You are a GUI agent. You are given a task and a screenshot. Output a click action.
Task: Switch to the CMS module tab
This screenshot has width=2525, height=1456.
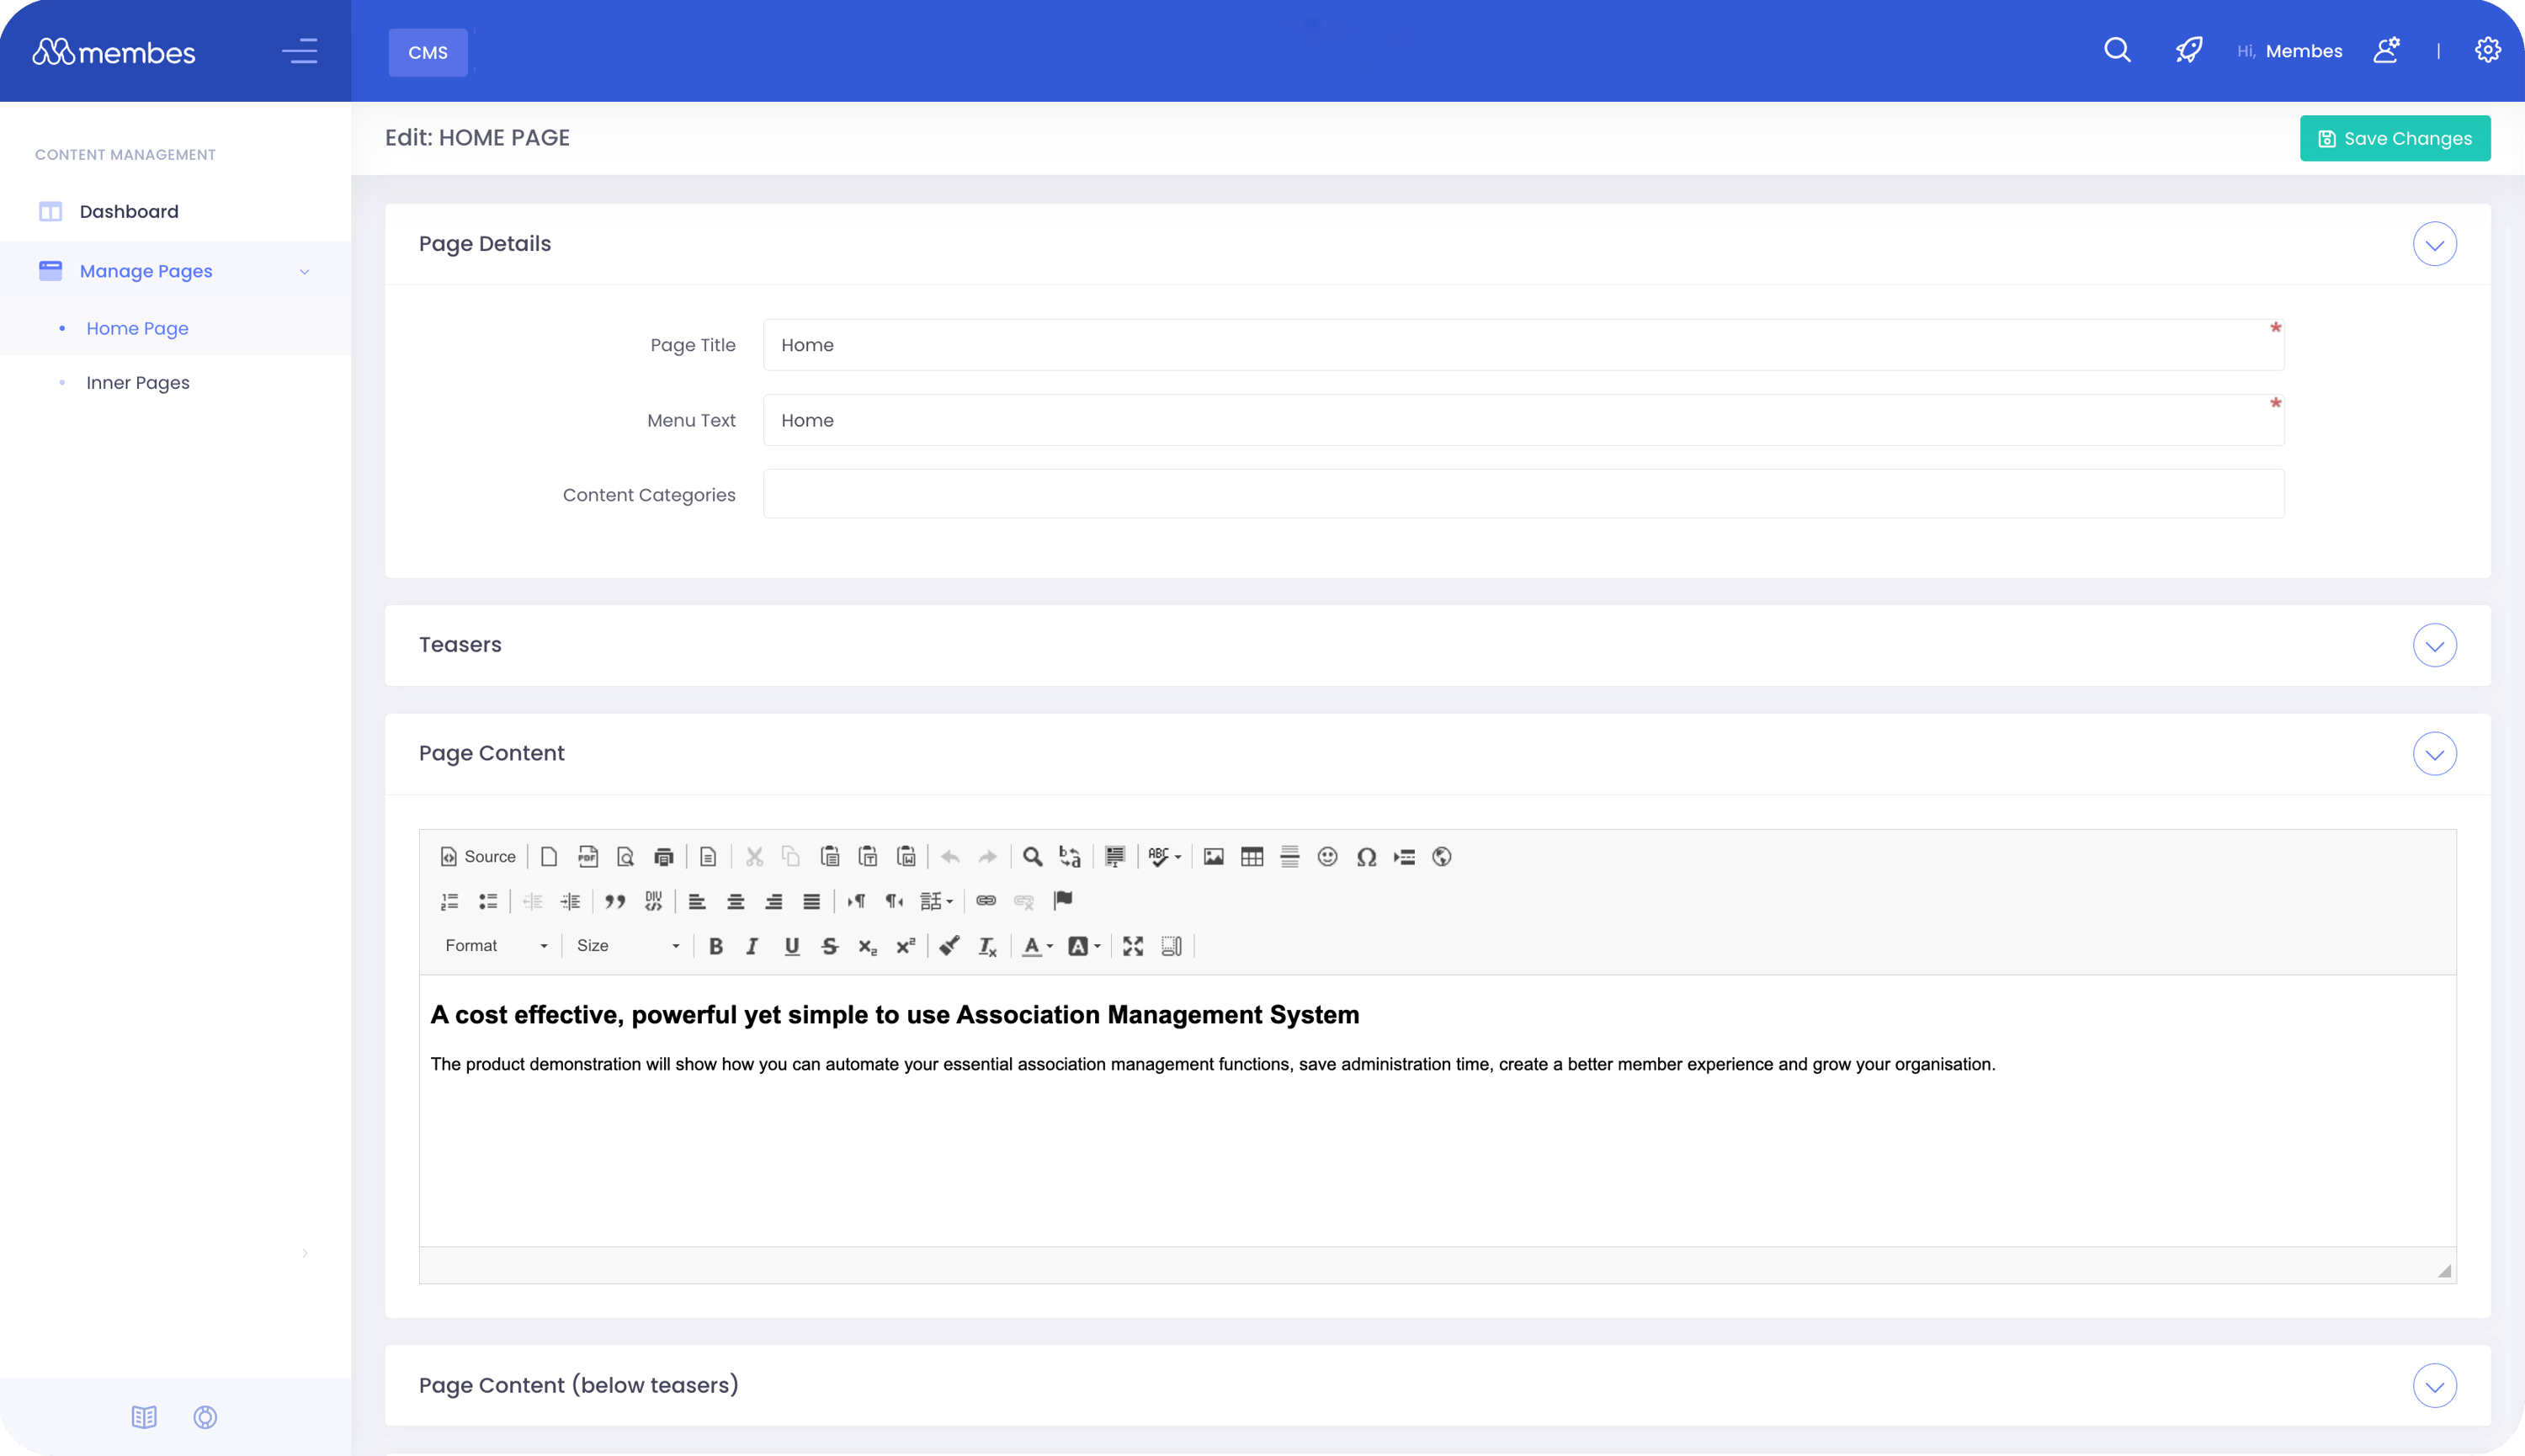point(427,52)
